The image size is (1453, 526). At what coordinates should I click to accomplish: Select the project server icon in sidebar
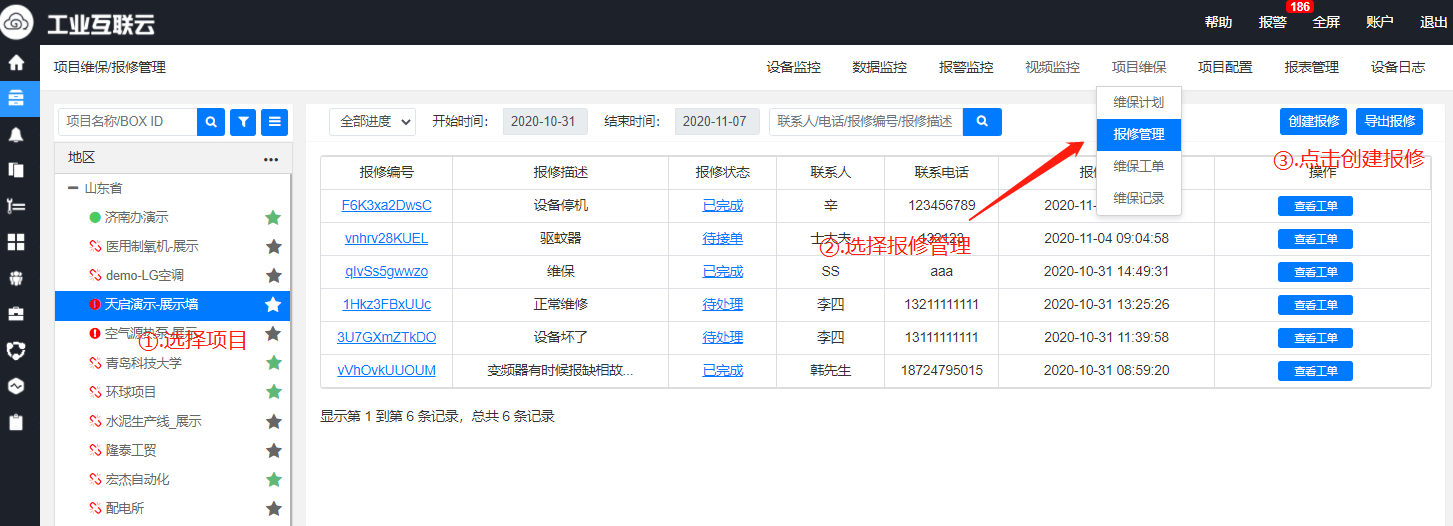click(x=16, y=98)
